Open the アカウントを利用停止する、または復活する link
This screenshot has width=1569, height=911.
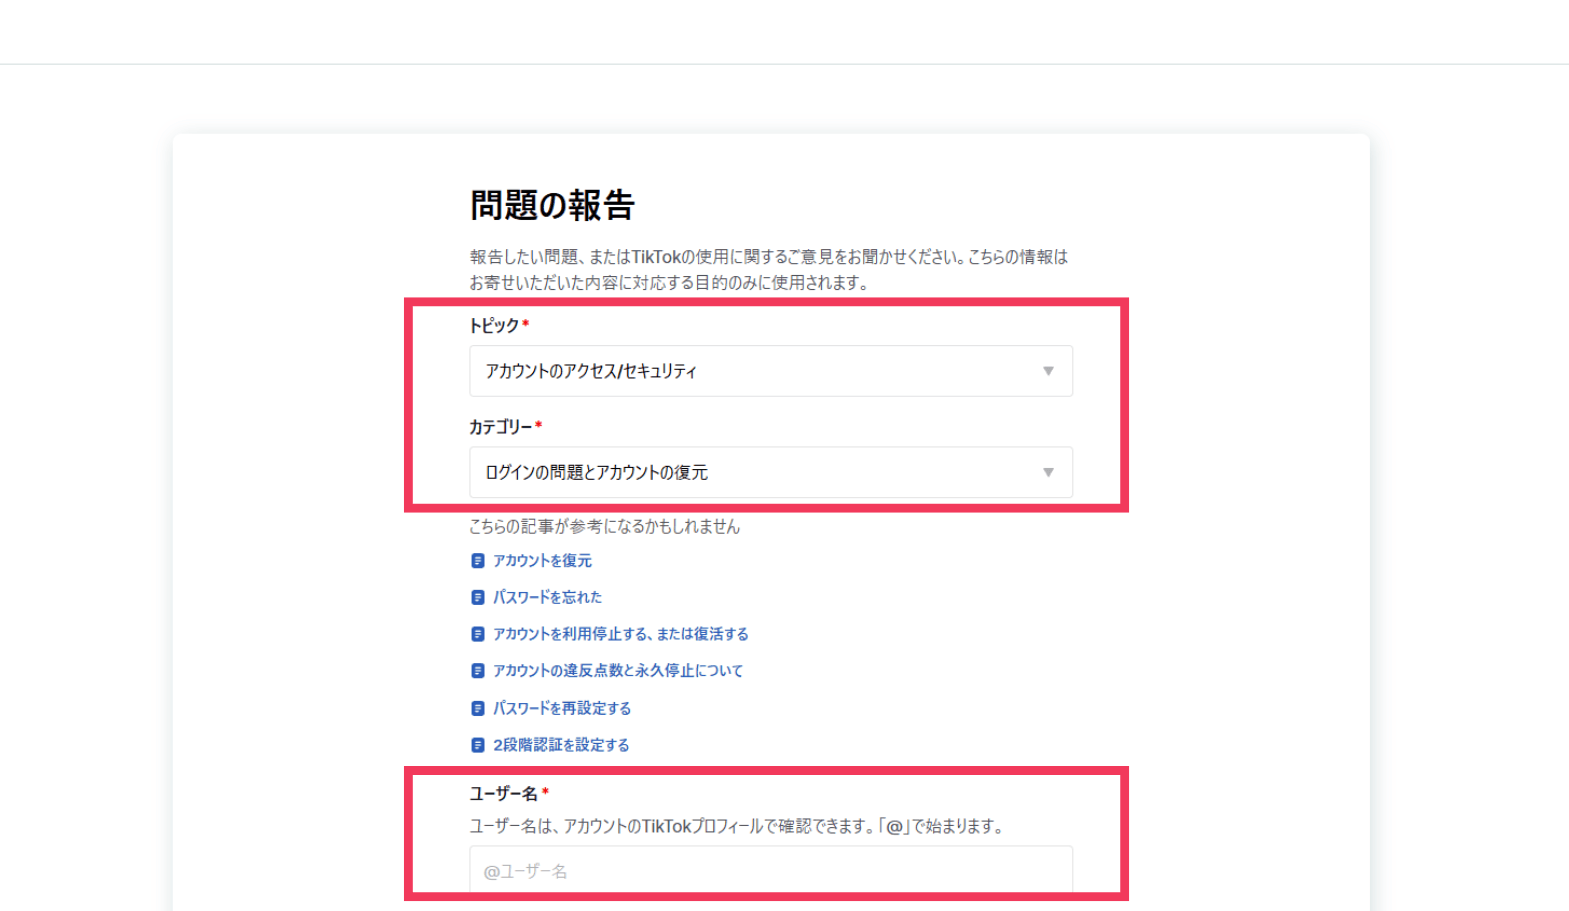point(620,634)
